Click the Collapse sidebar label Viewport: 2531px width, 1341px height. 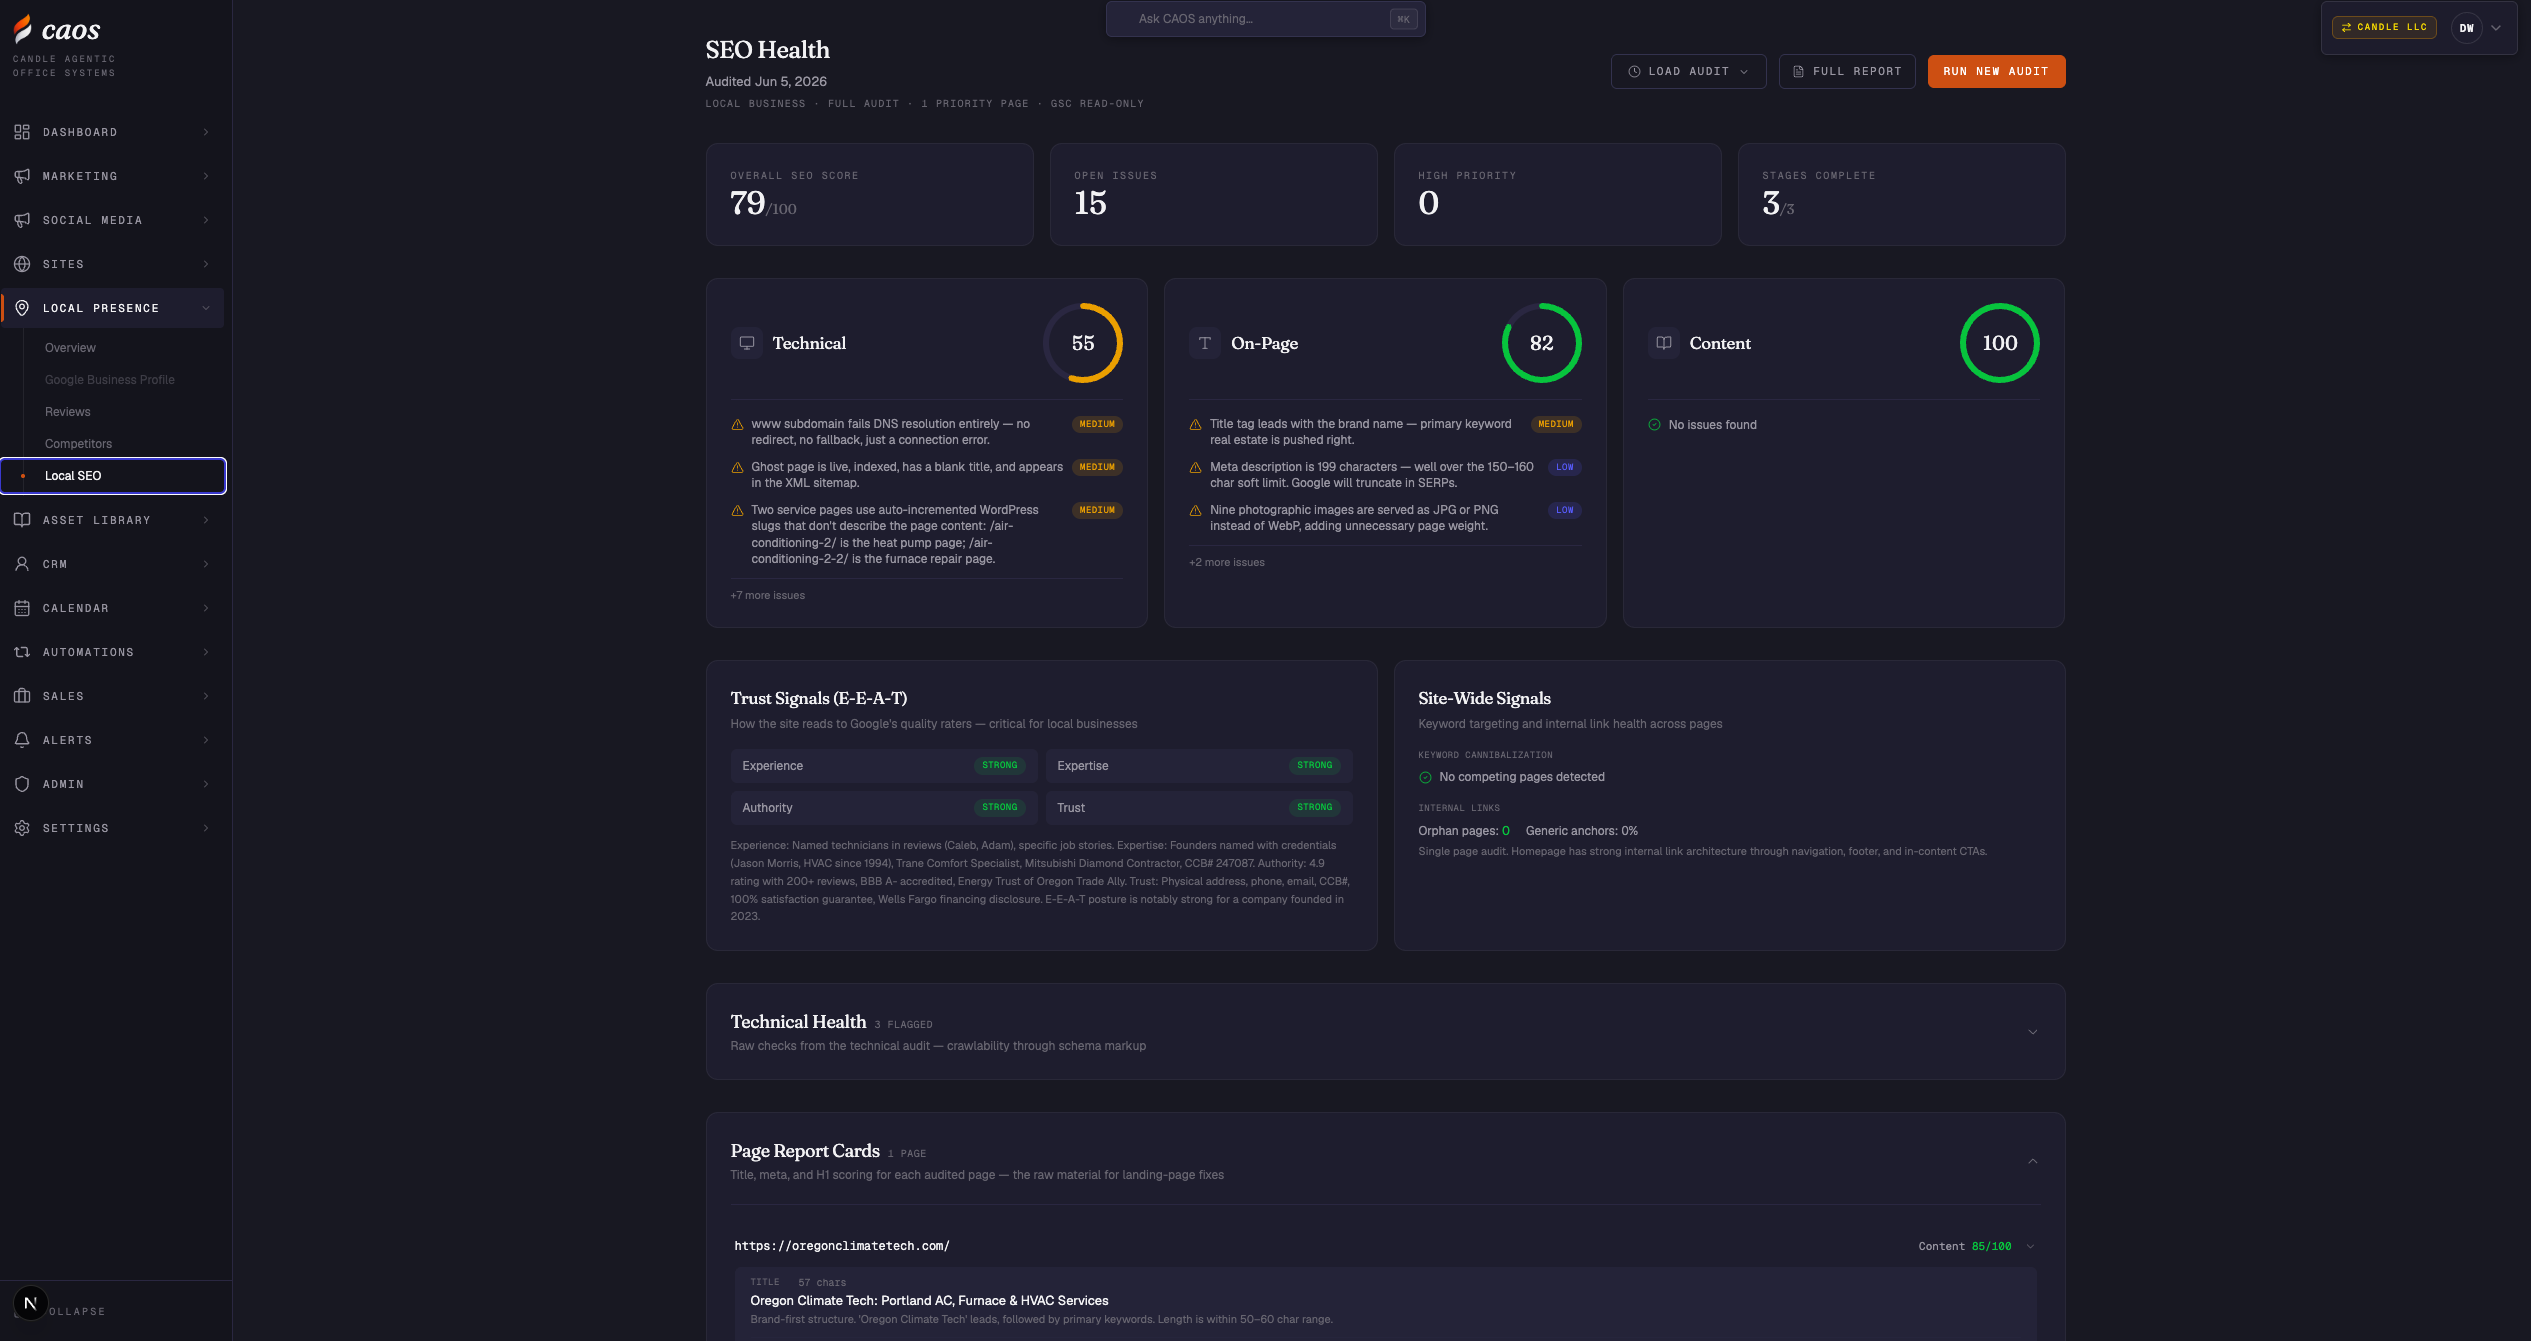pyautogui.click(x=77, y=1311)
